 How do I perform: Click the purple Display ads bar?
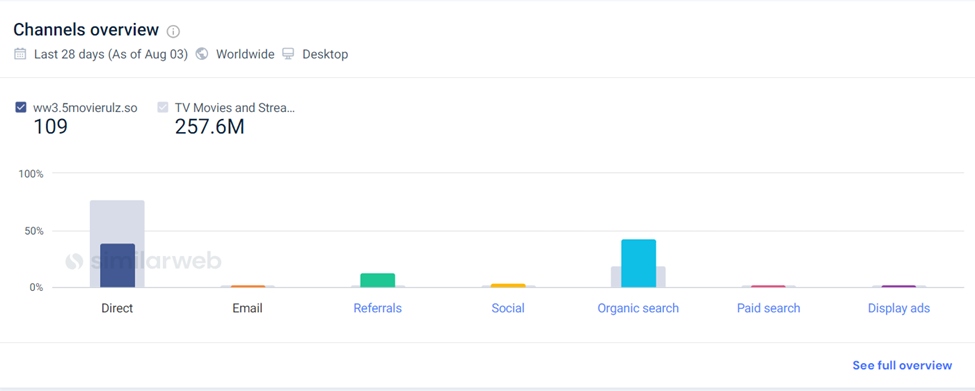[x=899, y=286]
